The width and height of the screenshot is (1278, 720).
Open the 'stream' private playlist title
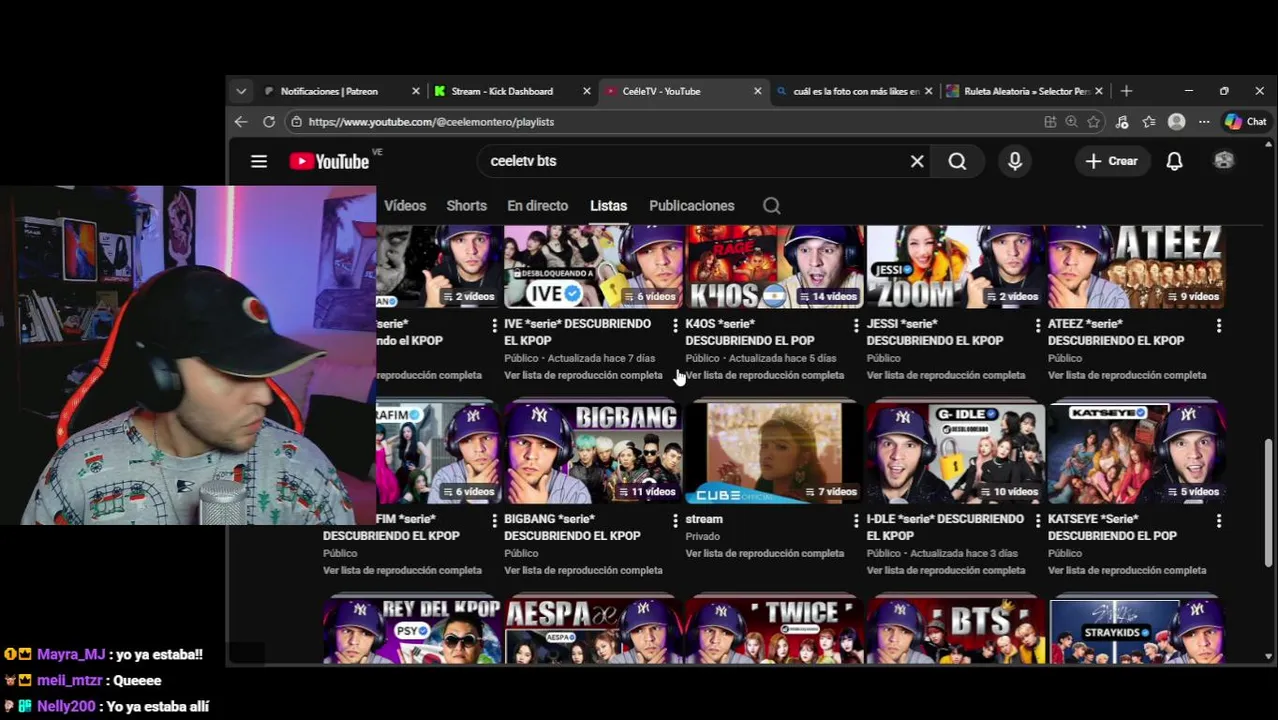coord(704,520)
